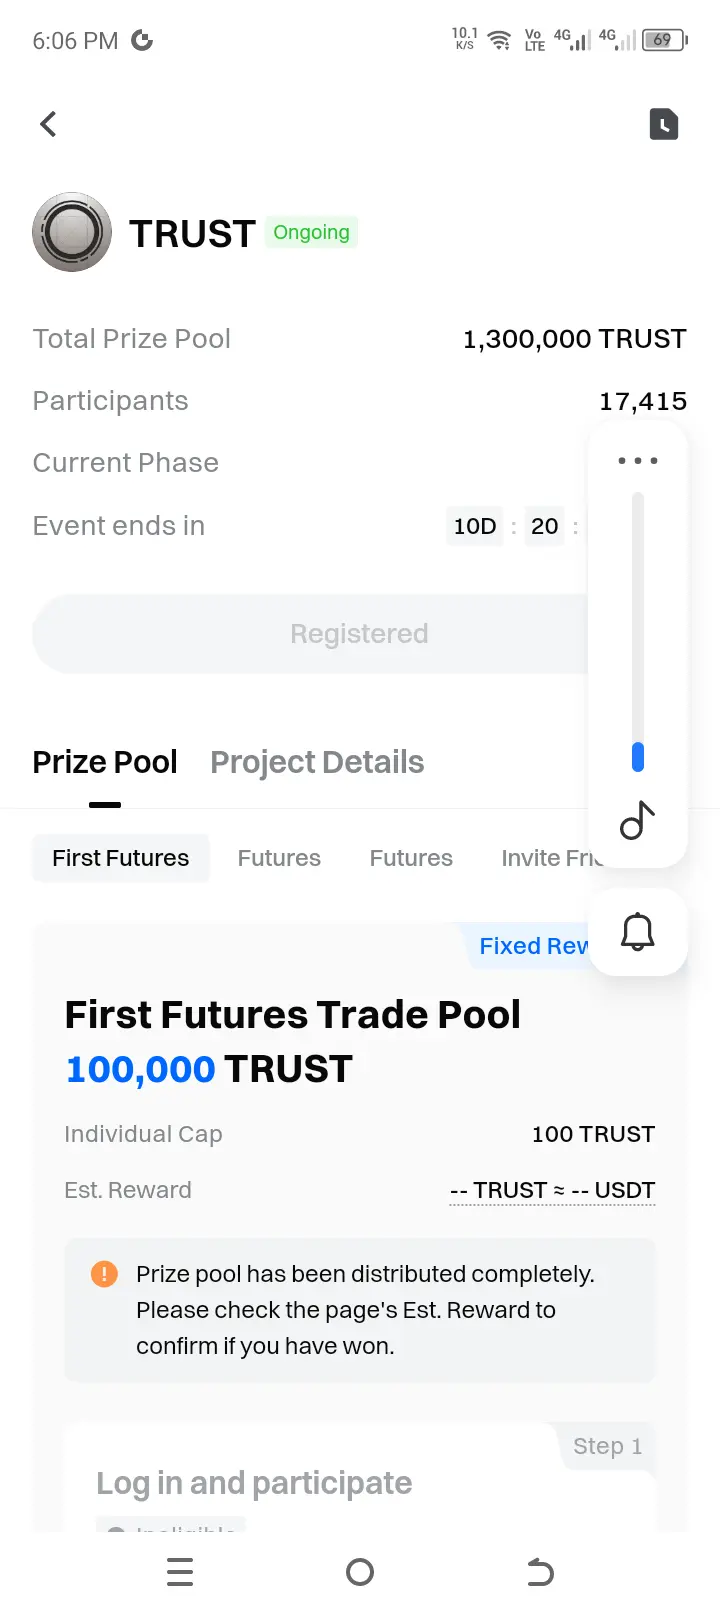Tap the Step 1 label
The width and height of the screenshot is (720, 1612).
tap(607, 1446)
